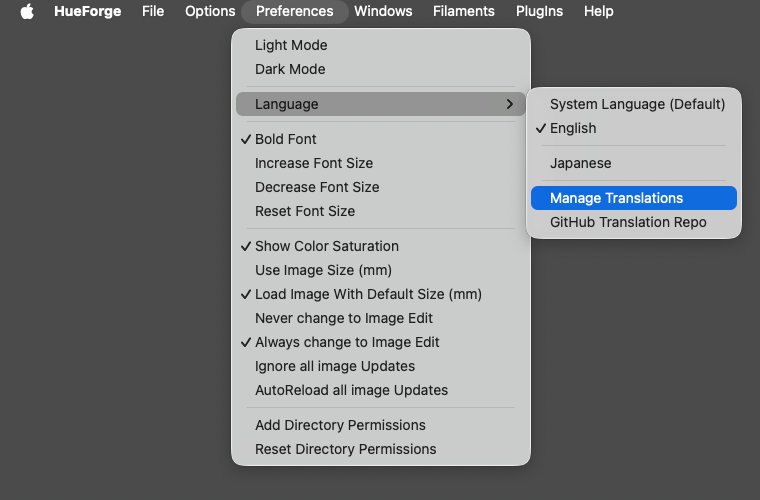Close the Preferences menu
Screen dimensions: 760x500
tap(294, 11)
